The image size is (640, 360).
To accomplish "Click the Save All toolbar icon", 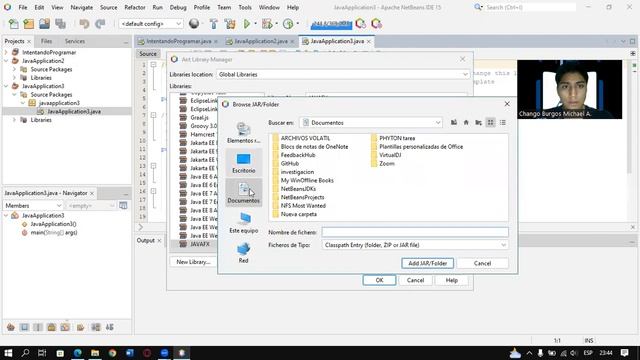I will pos(60,24).
